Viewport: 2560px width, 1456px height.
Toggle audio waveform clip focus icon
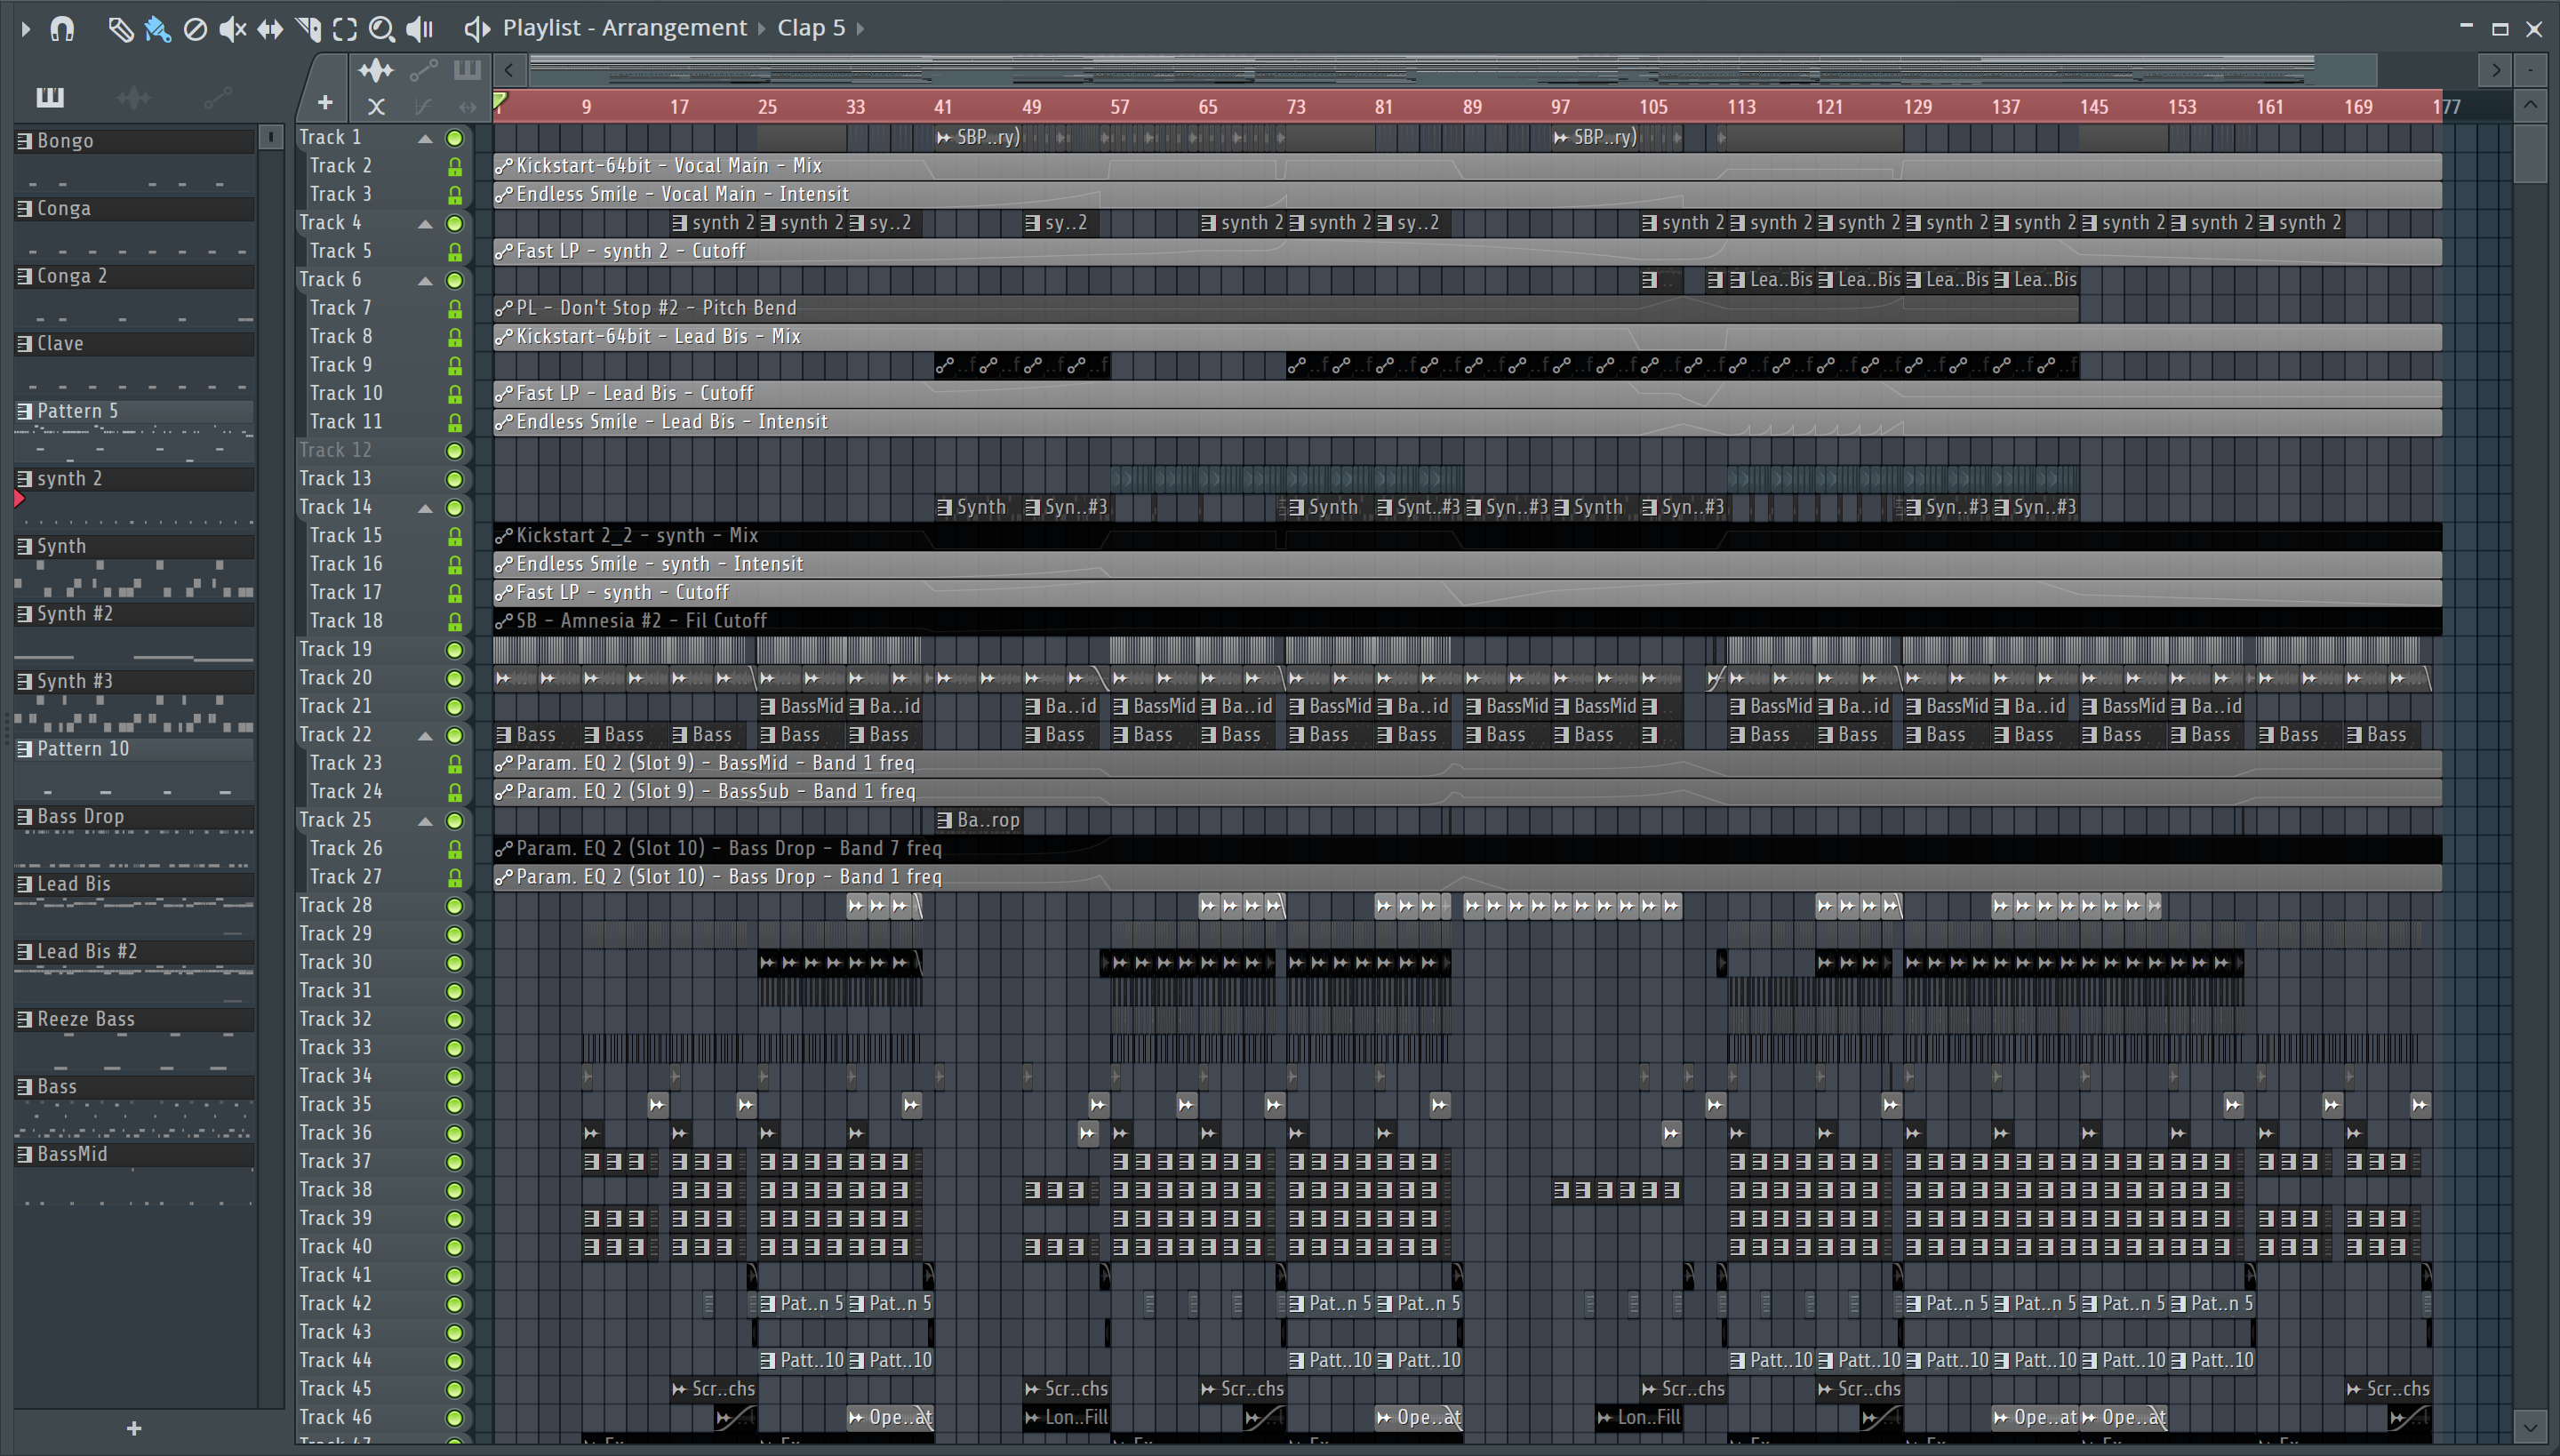point(376,70)
